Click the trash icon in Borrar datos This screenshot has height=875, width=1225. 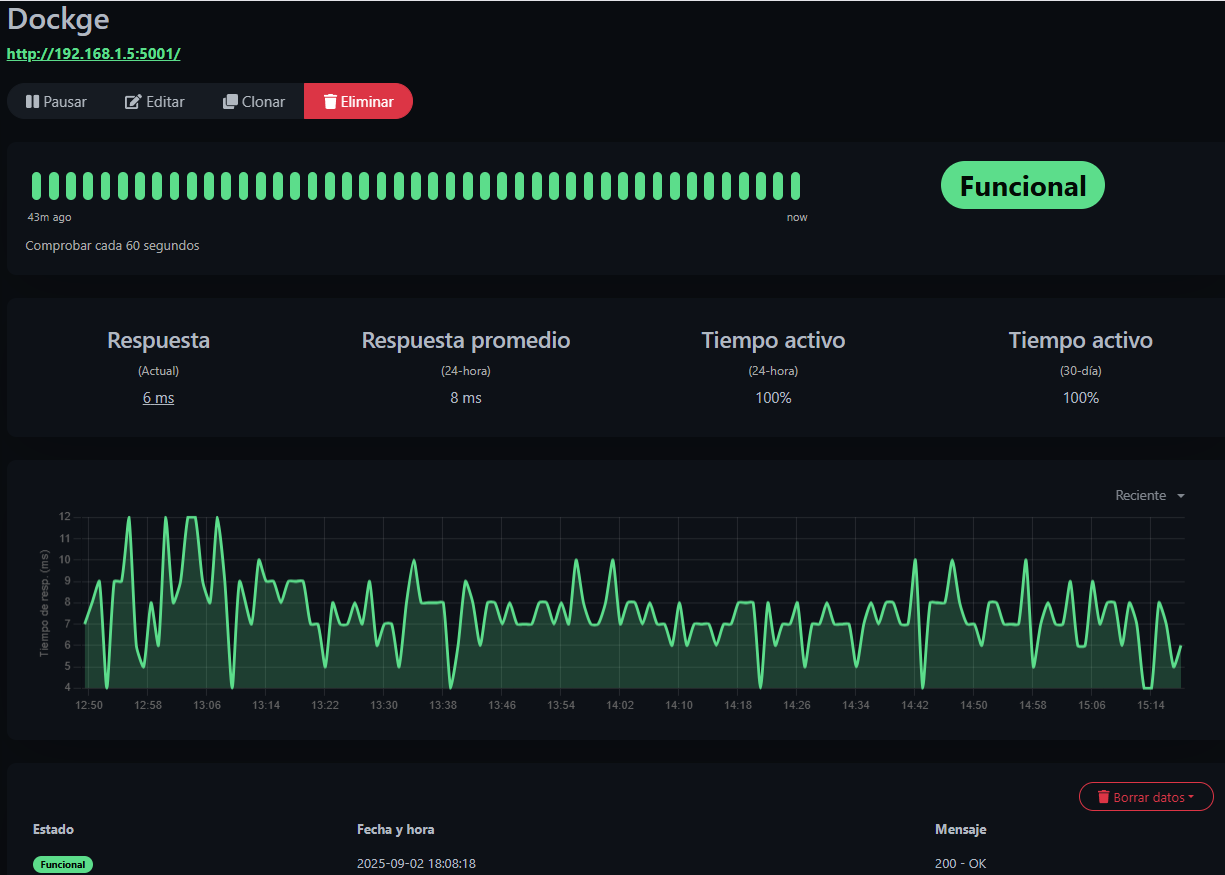point(1103,797)
